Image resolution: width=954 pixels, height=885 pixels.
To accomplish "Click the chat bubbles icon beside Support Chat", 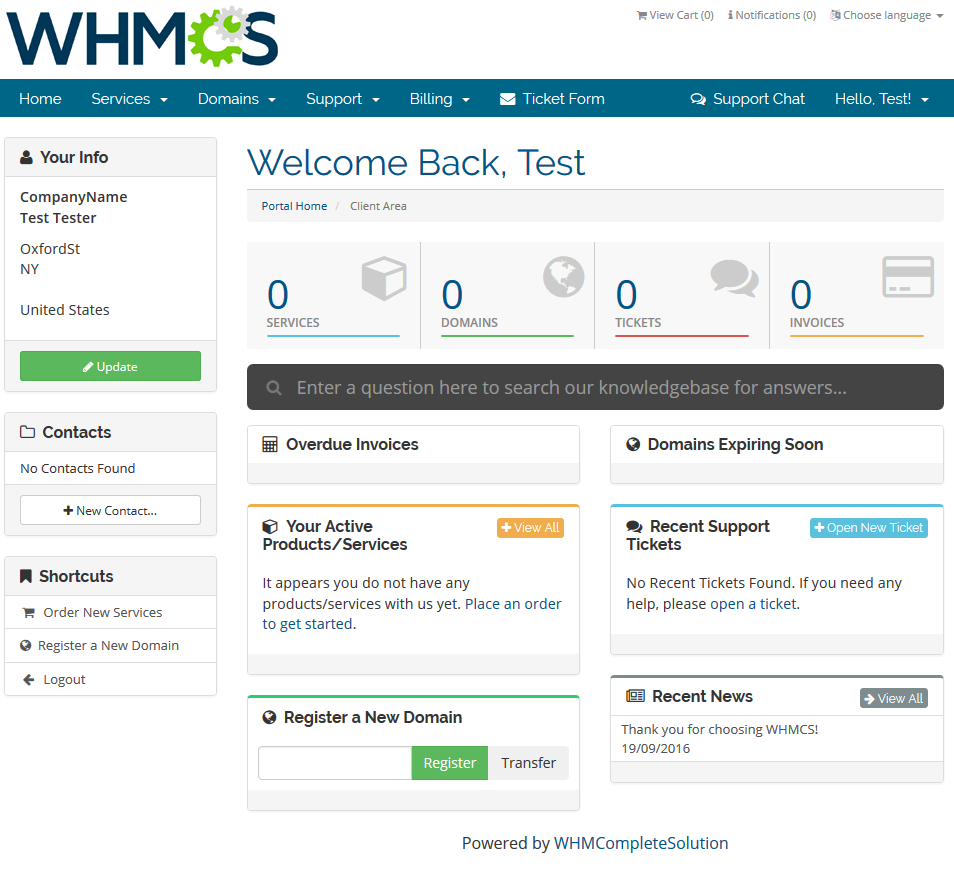I will (698, 99).
